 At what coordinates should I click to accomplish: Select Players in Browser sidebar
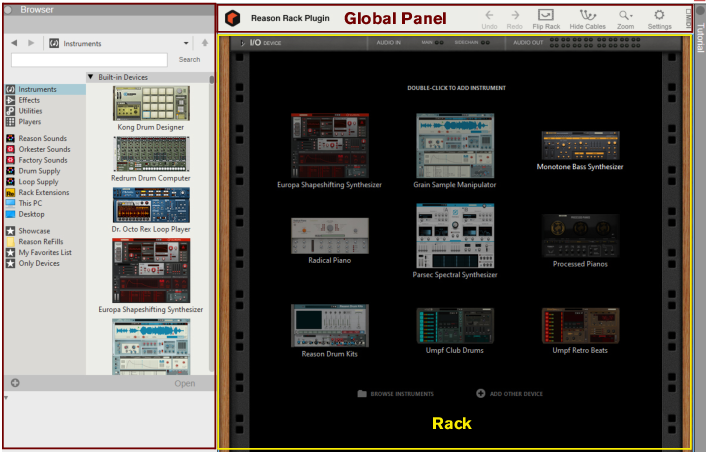click(29, 122)
